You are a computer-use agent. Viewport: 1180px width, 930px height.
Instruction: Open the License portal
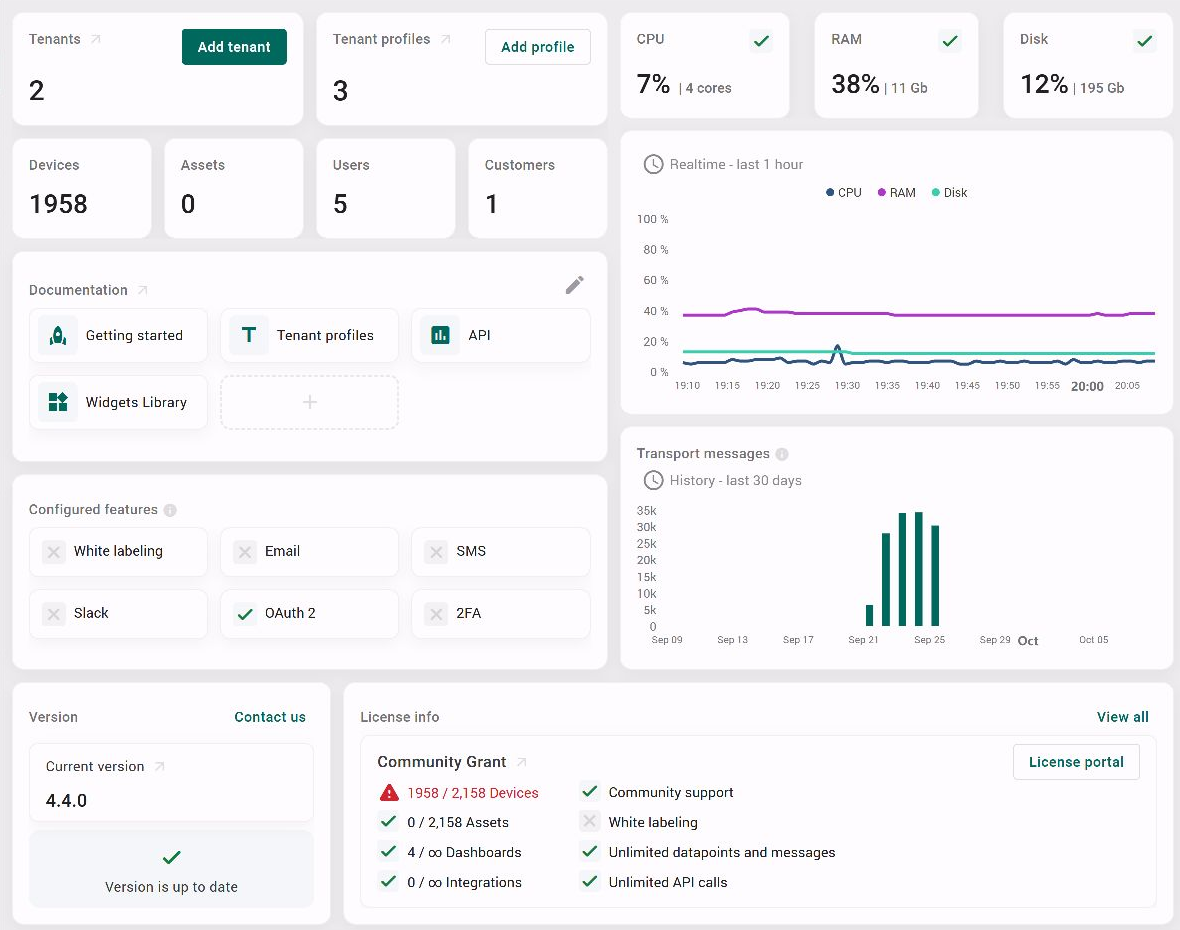1076,762
